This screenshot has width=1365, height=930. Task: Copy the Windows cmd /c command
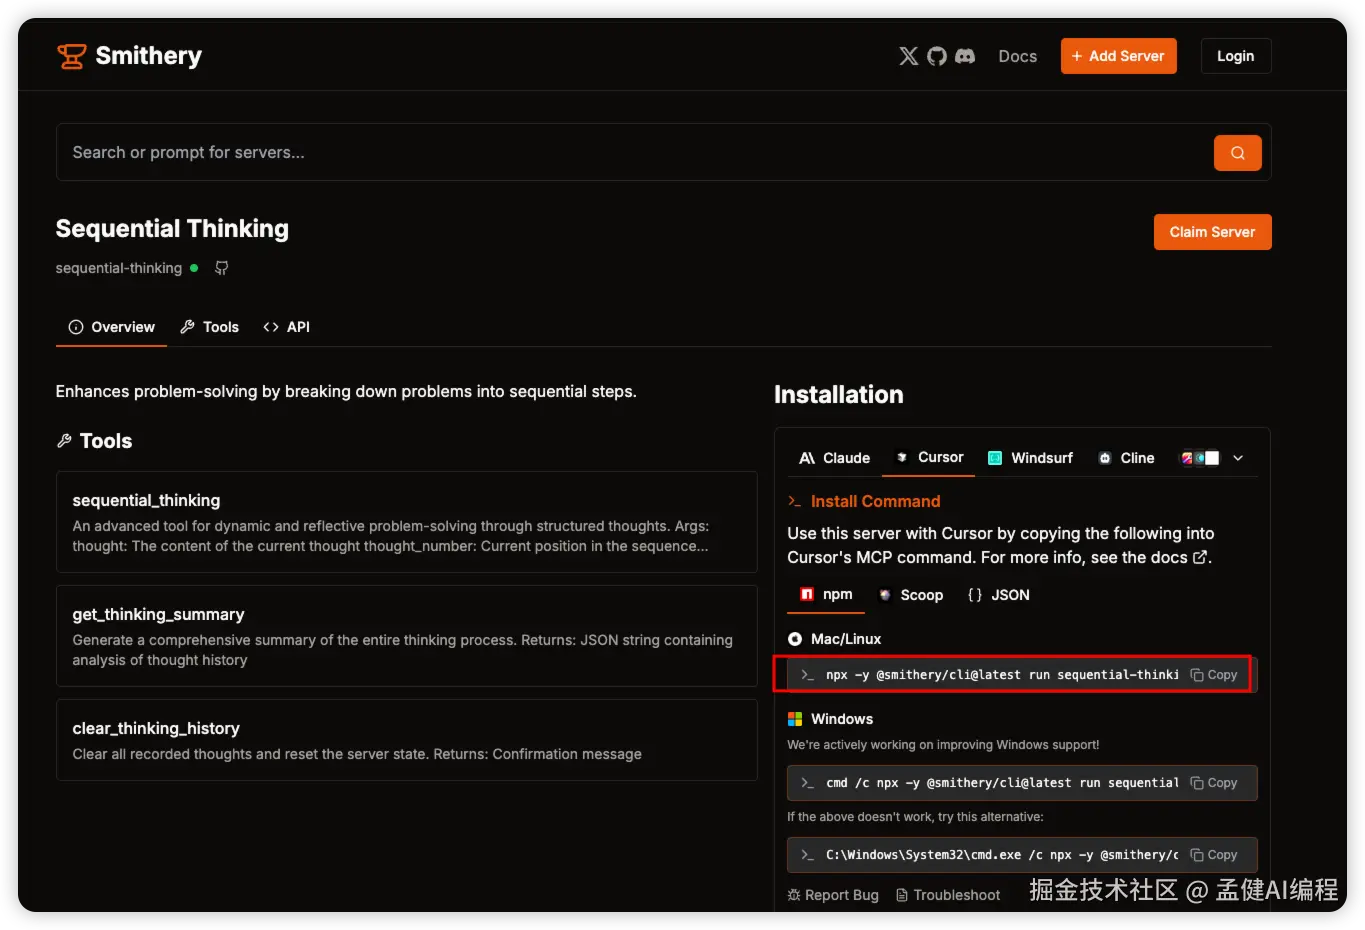tap(1214, 783)
